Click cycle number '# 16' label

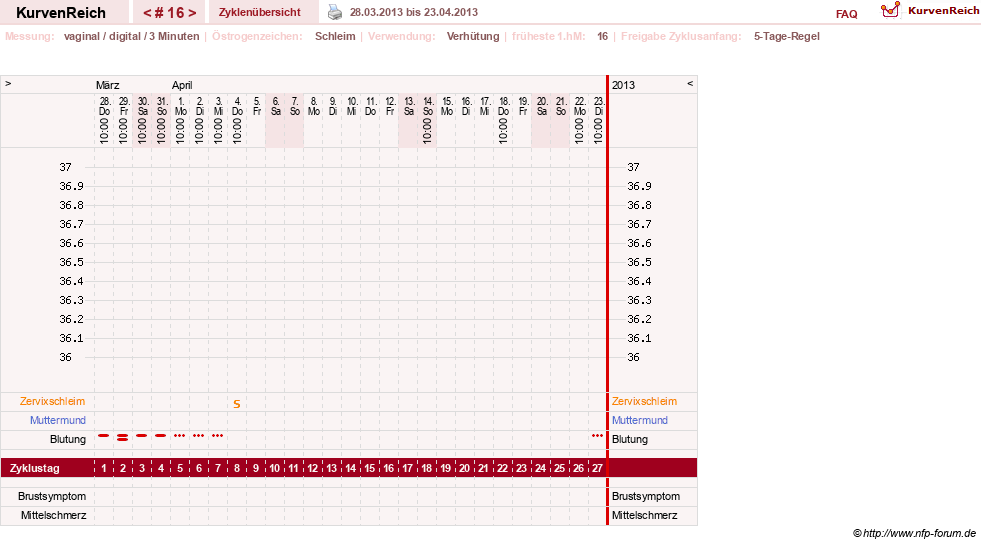[170, 13]
